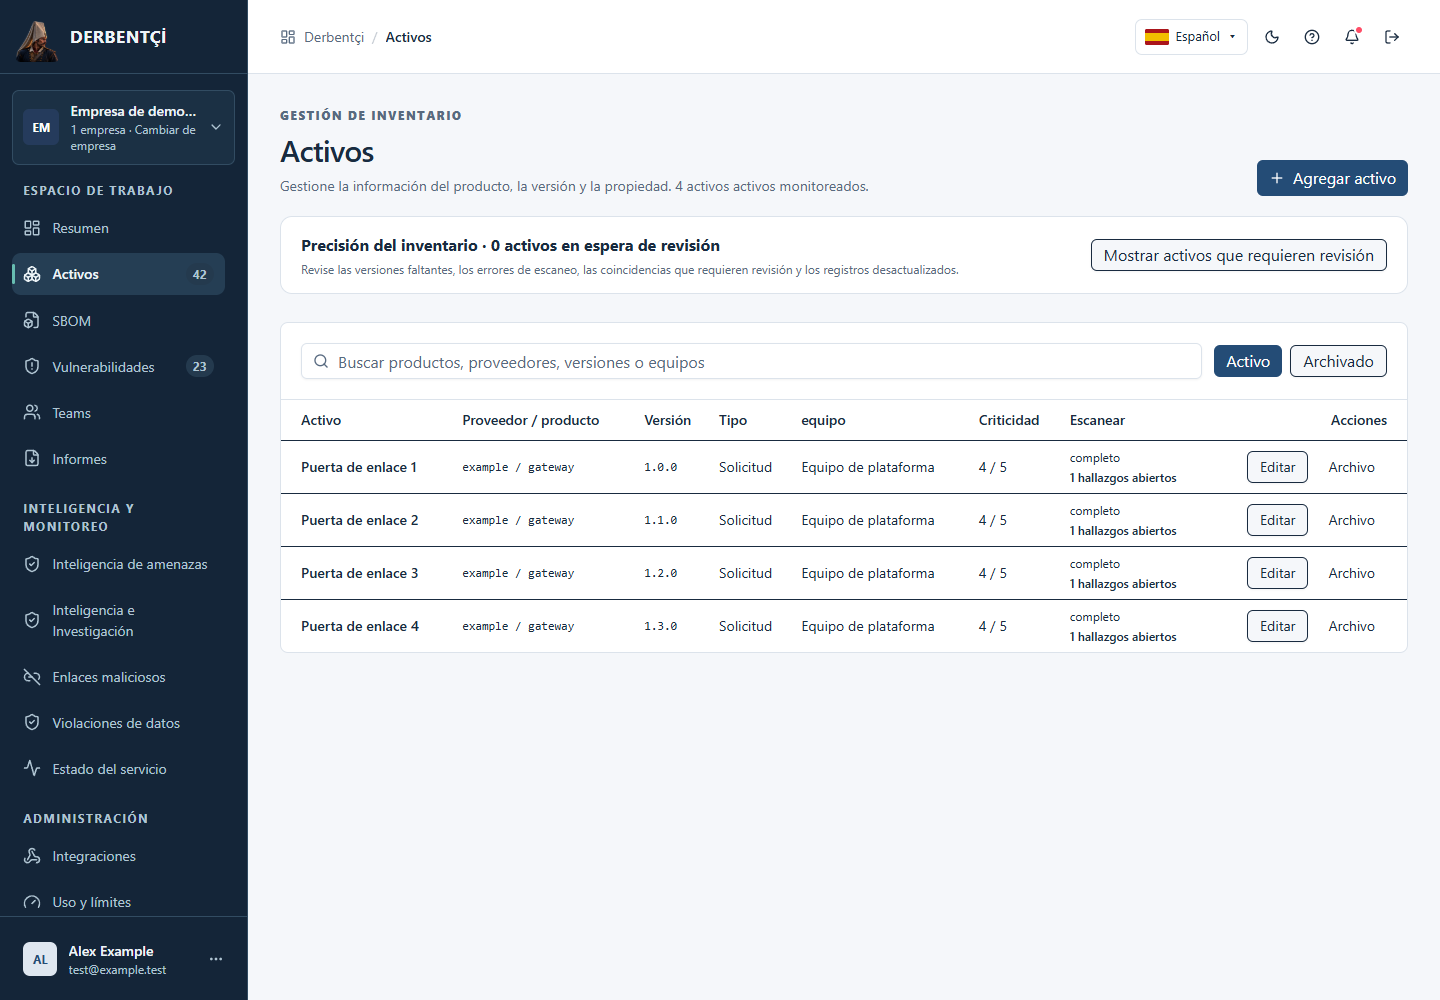Open the Alex Example user options menu
The image size is (1440, 1000).
point(216,959)
